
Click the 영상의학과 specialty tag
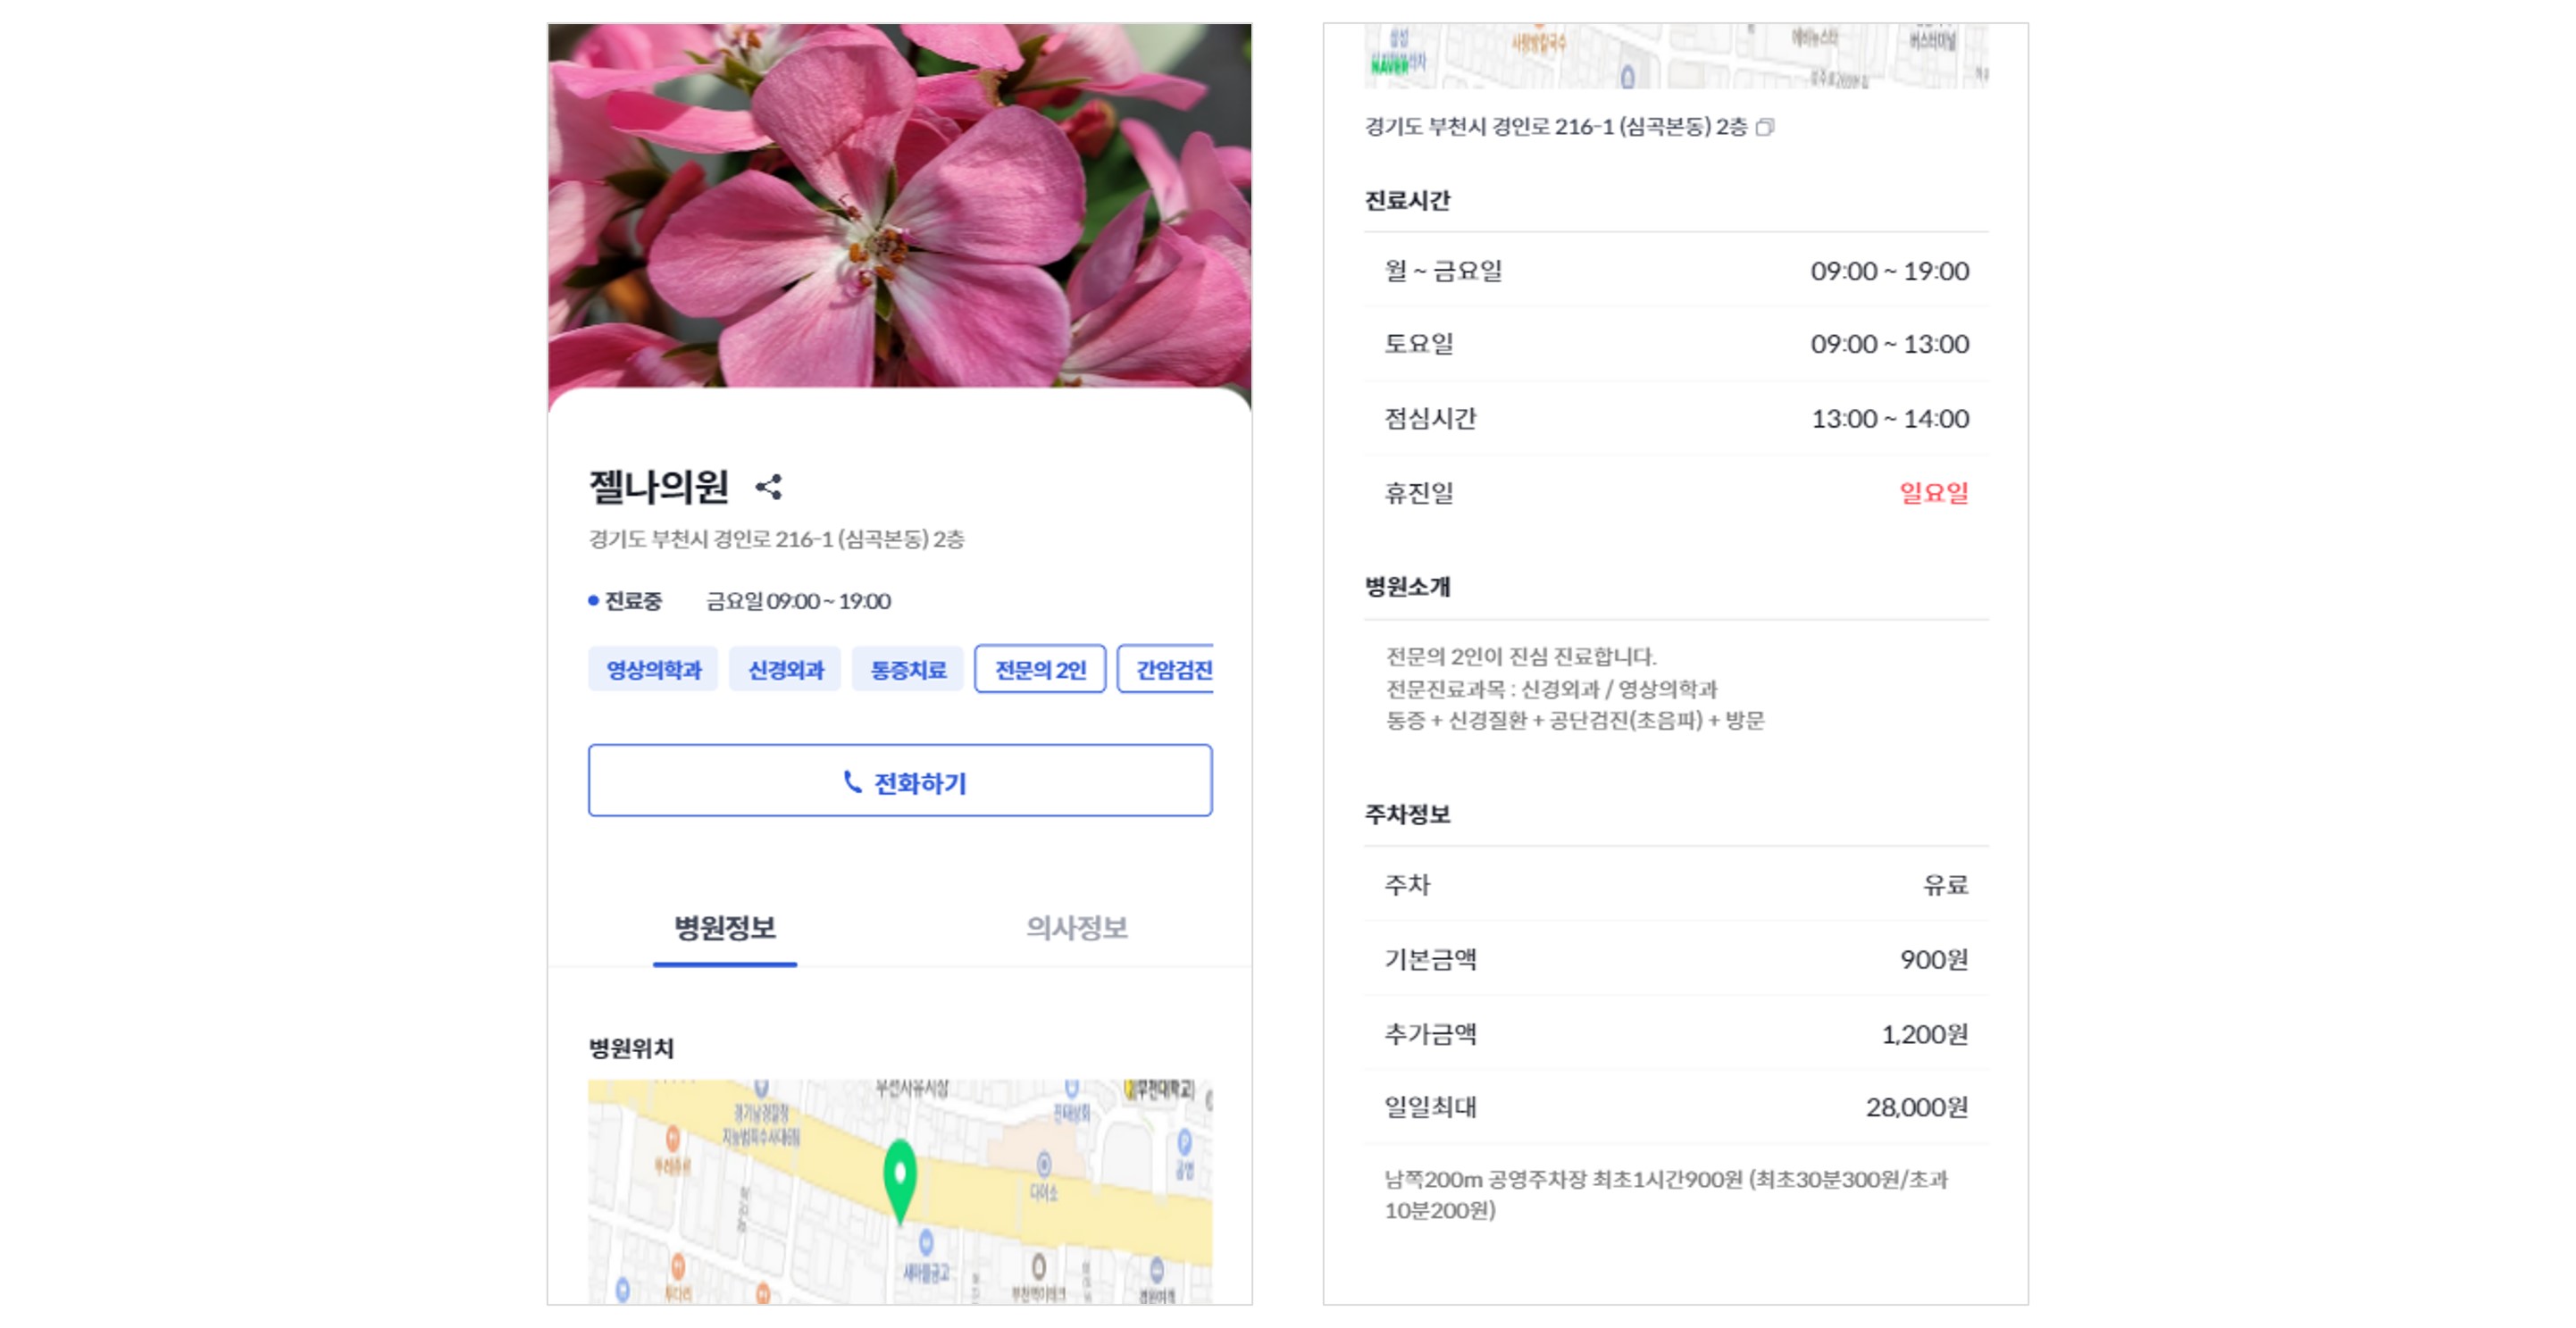655,669
